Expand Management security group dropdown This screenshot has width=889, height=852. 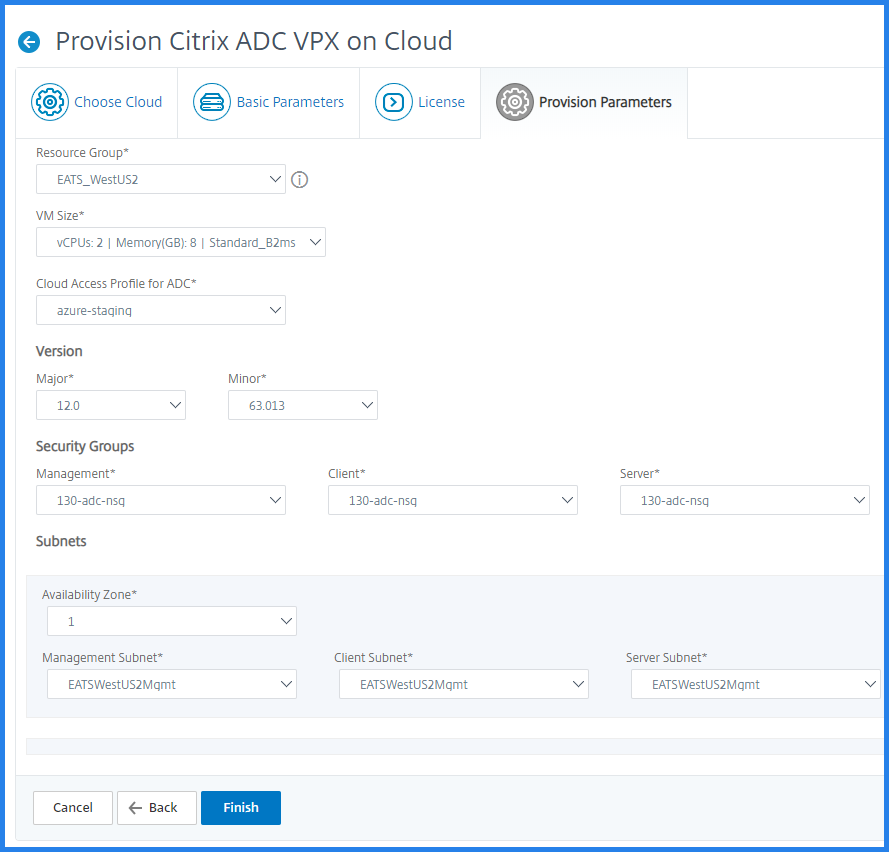pos(161,500)
